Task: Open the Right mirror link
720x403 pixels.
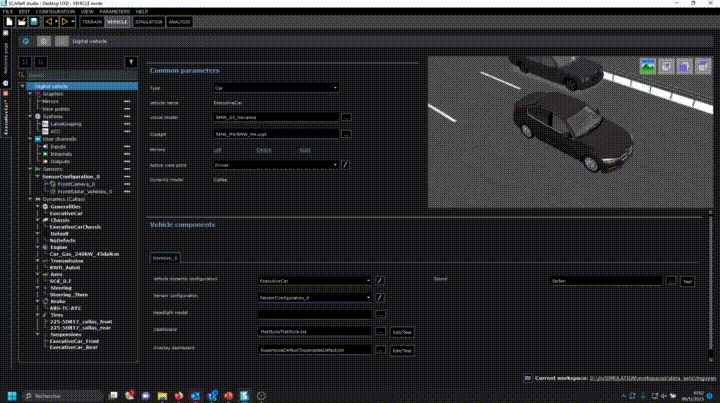Action: [x=305, y=150]
